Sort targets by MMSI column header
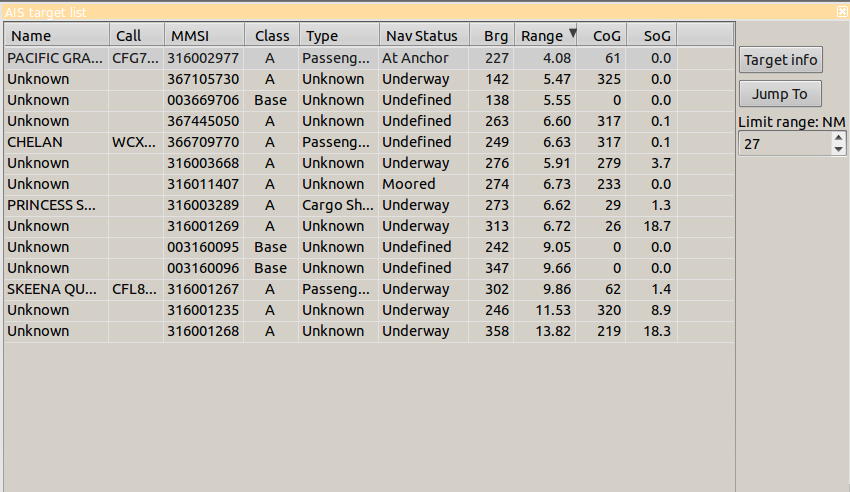Screen dimensions: 850x492 pyautogui.click(x=203, y=36)
